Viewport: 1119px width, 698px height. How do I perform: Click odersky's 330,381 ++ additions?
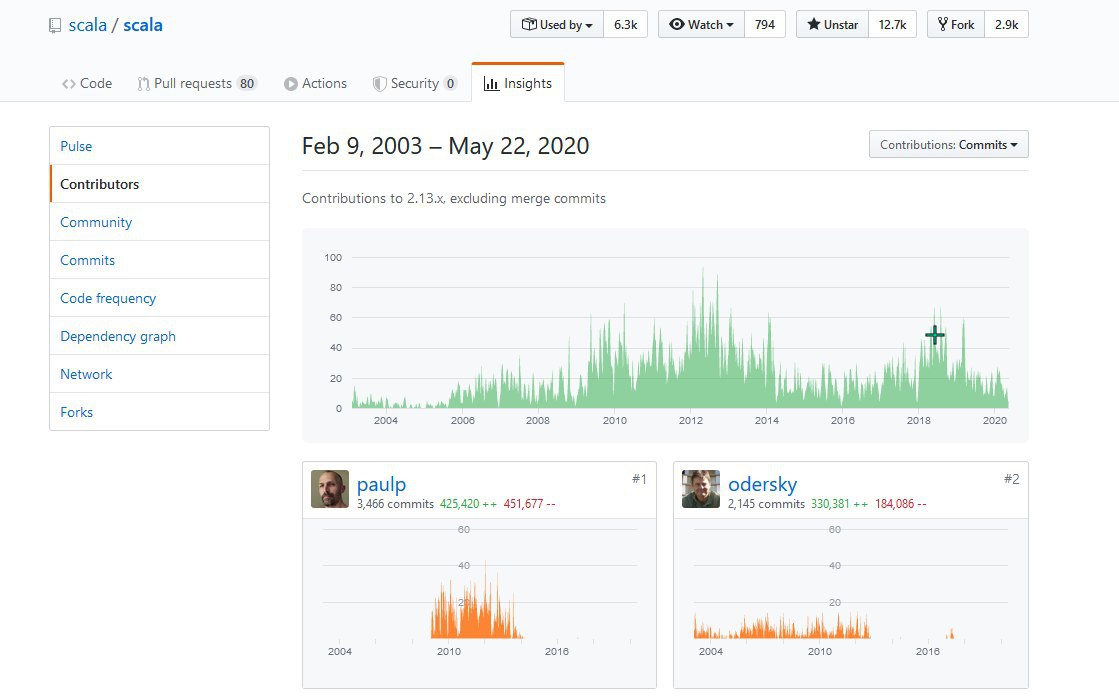839,504
